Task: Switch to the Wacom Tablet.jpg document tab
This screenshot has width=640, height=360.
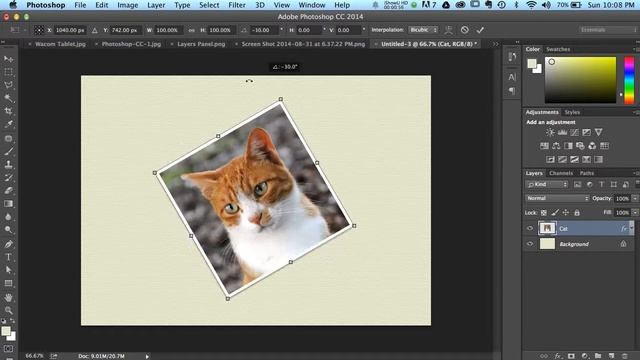Action: click(60, 44)
